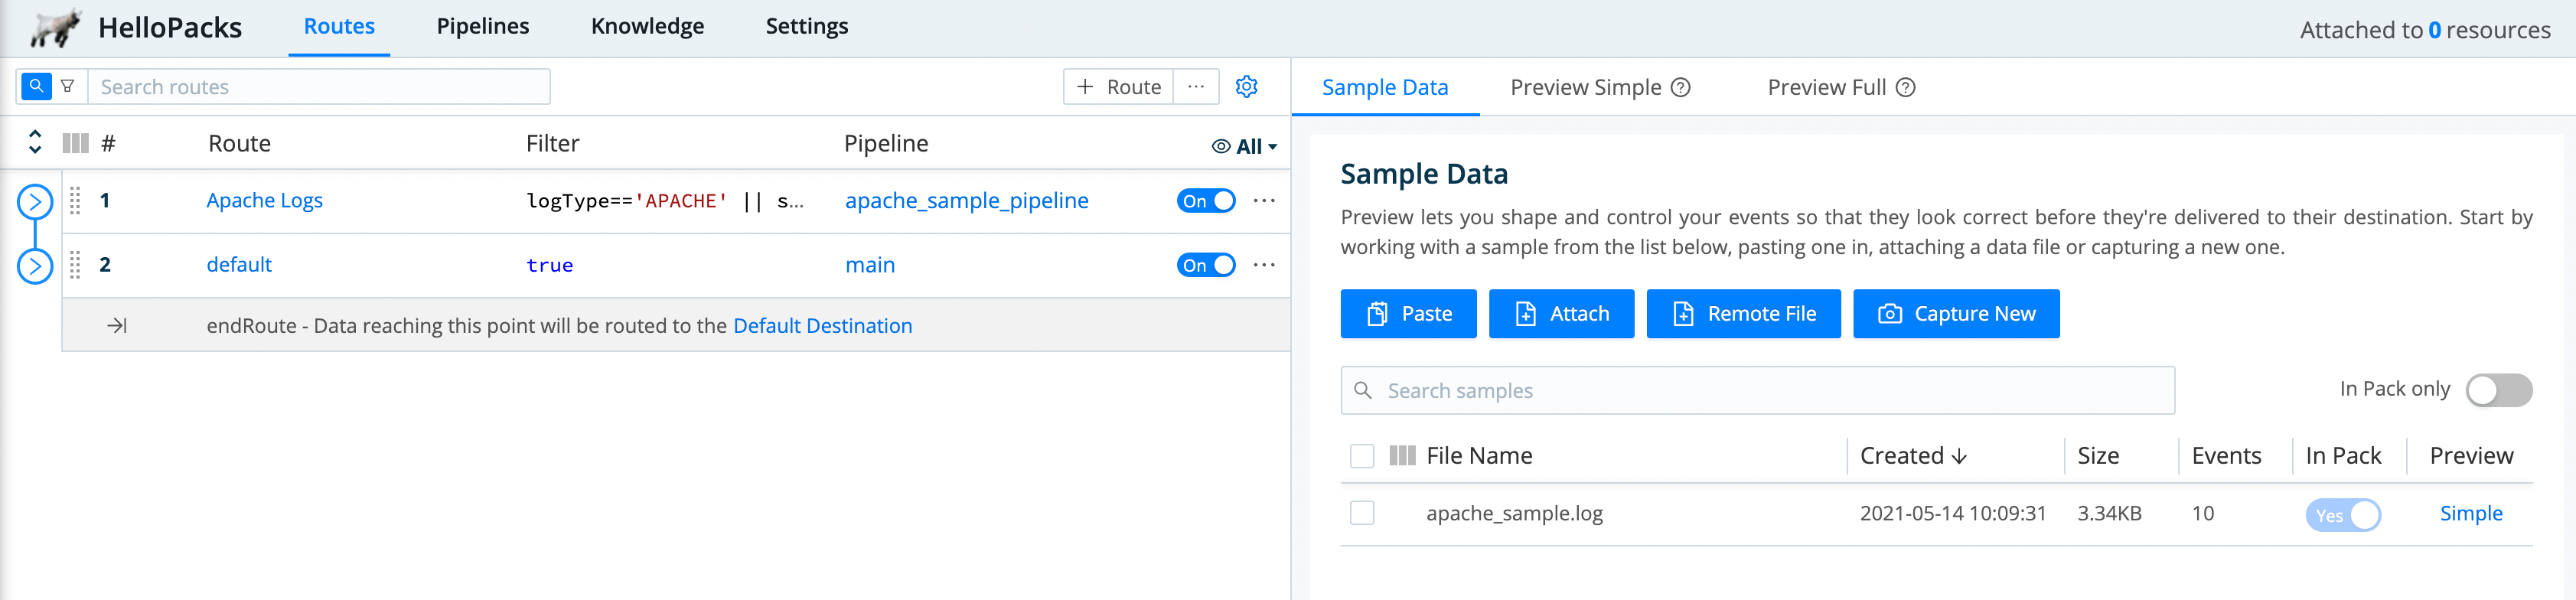Image resolution: width=2576 pixels, height=600 pixels.
Task: Open the All visibility dropdown
Action: pyautogui.click(x=1245, y=146)
